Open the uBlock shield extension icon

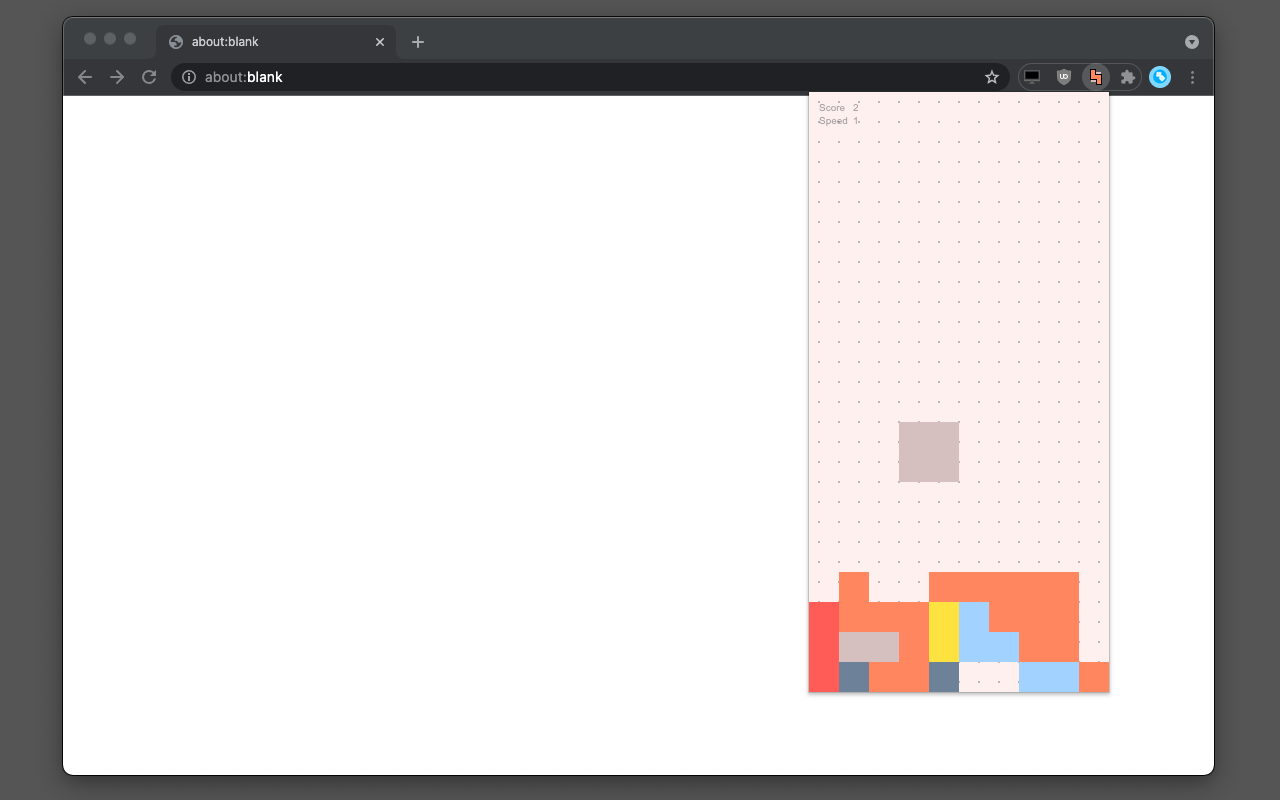click(x=1064, y=77)
